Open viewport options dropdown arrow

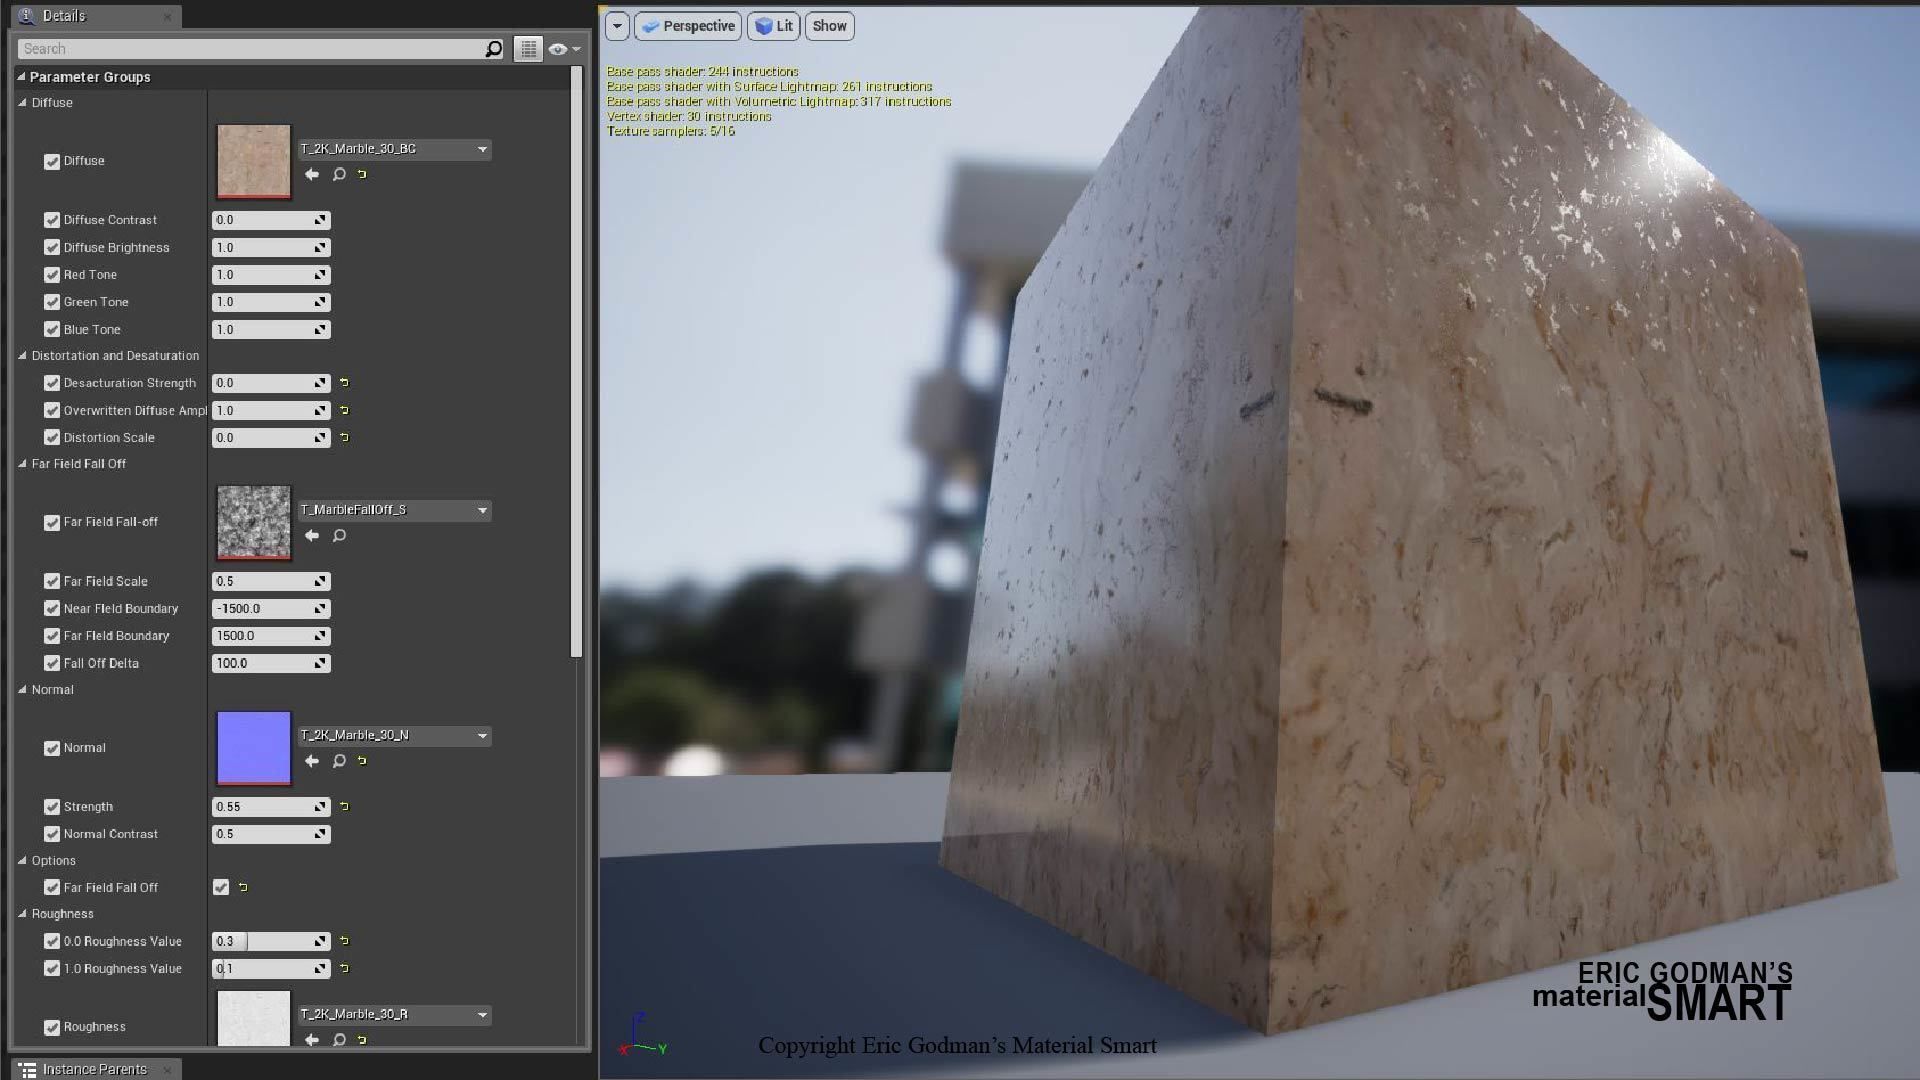pyautogui.click(x=617, y=26)
